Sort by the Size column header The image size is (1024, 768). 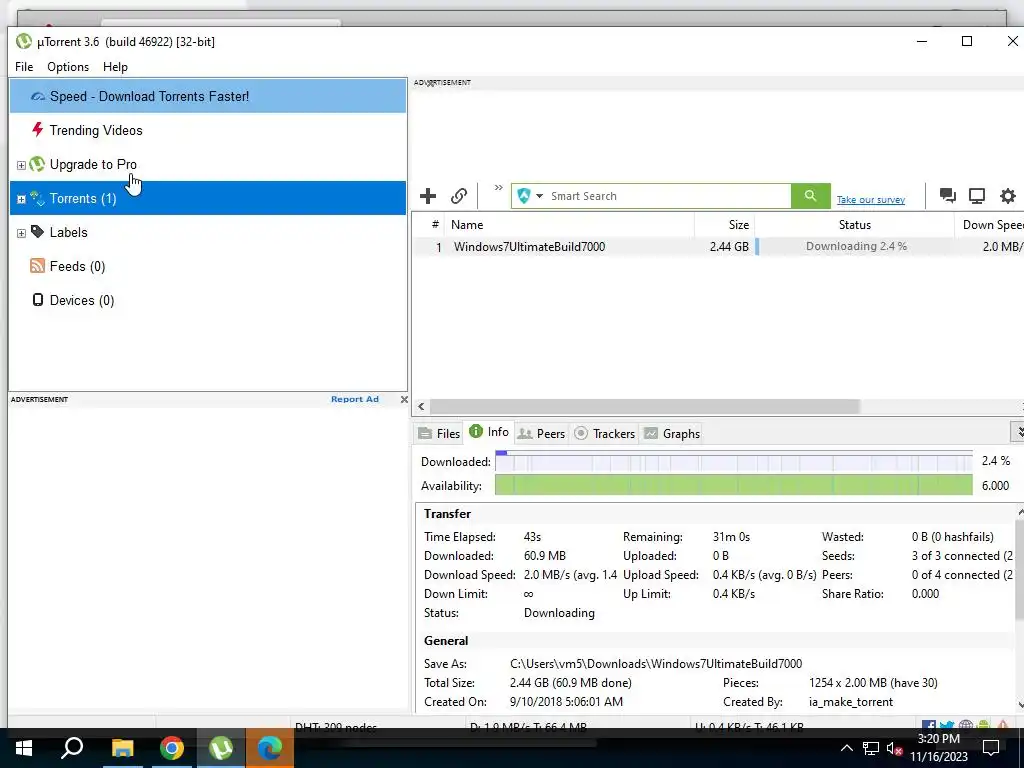(x=724, y=225)
